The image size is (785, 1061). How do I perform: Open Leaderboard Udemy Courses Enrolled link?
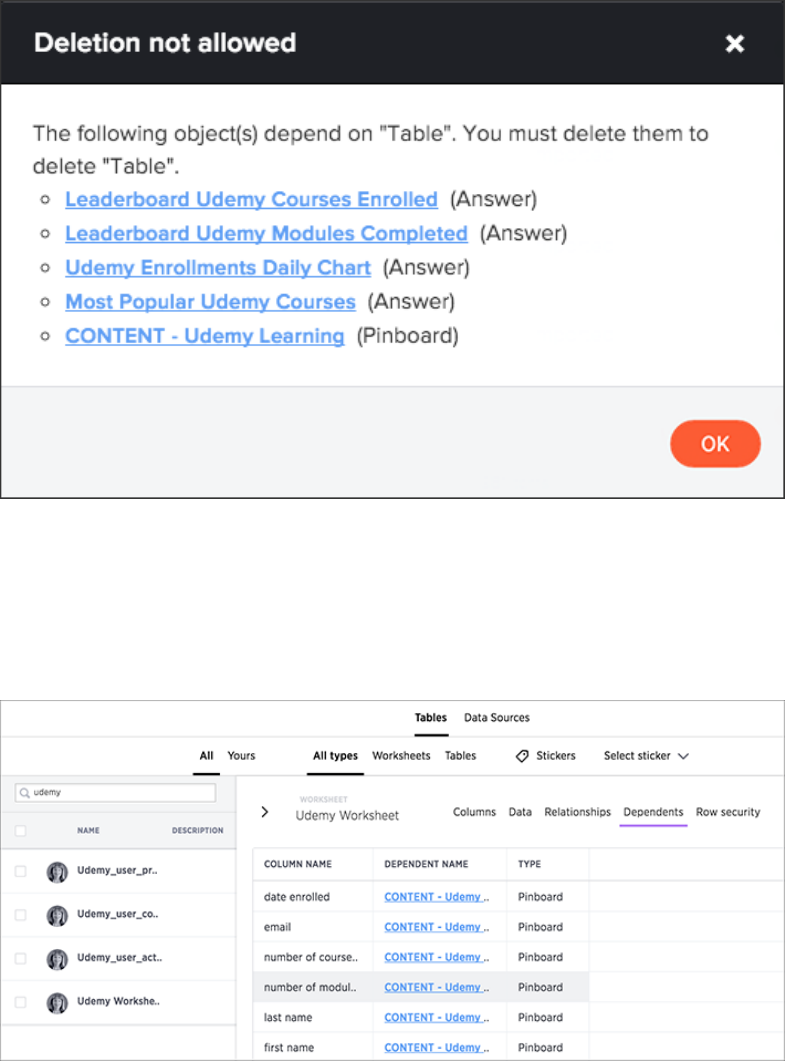(251, 199)
